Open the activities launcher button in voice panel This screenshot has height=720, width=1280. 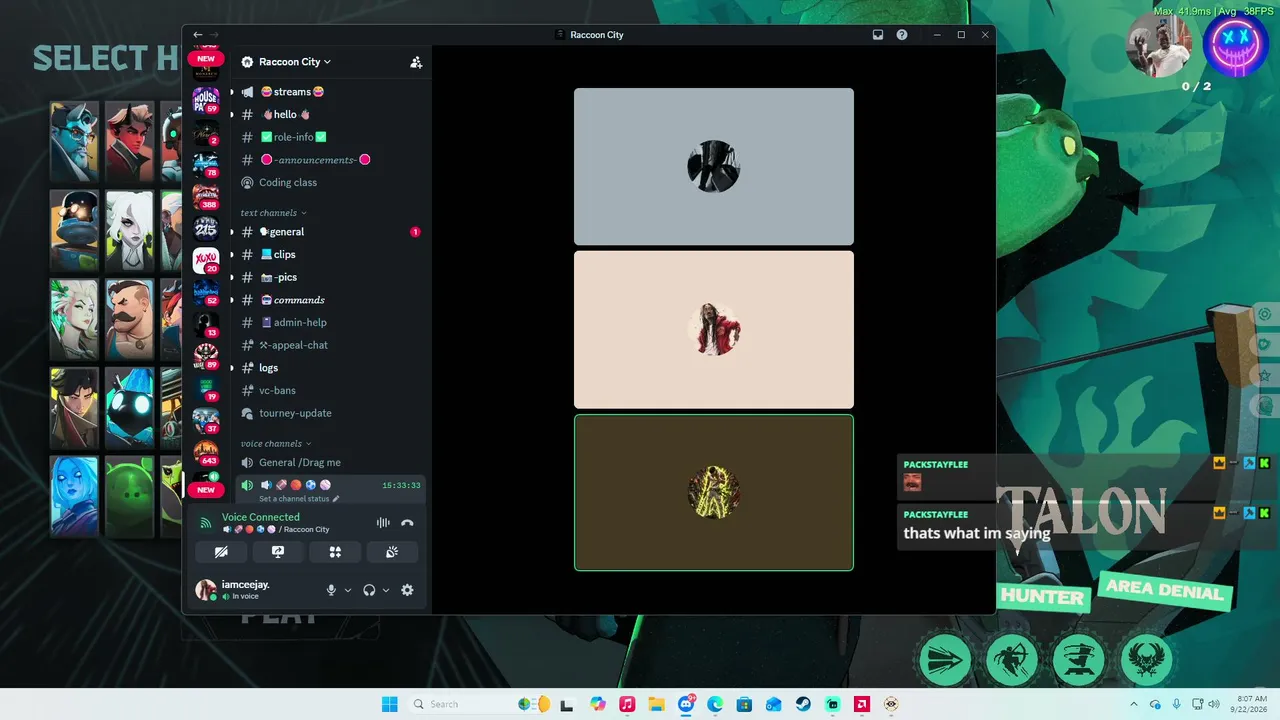(x=335, y=552)
